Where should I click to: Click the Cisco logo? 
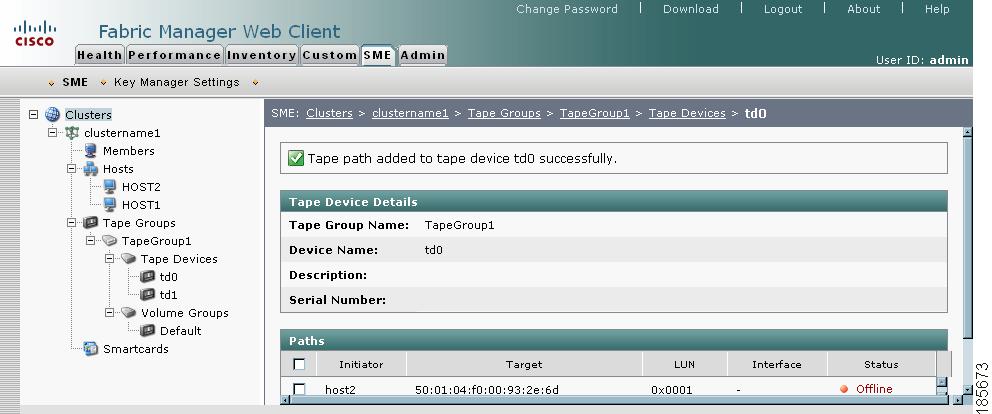click(x=35, y=34)
